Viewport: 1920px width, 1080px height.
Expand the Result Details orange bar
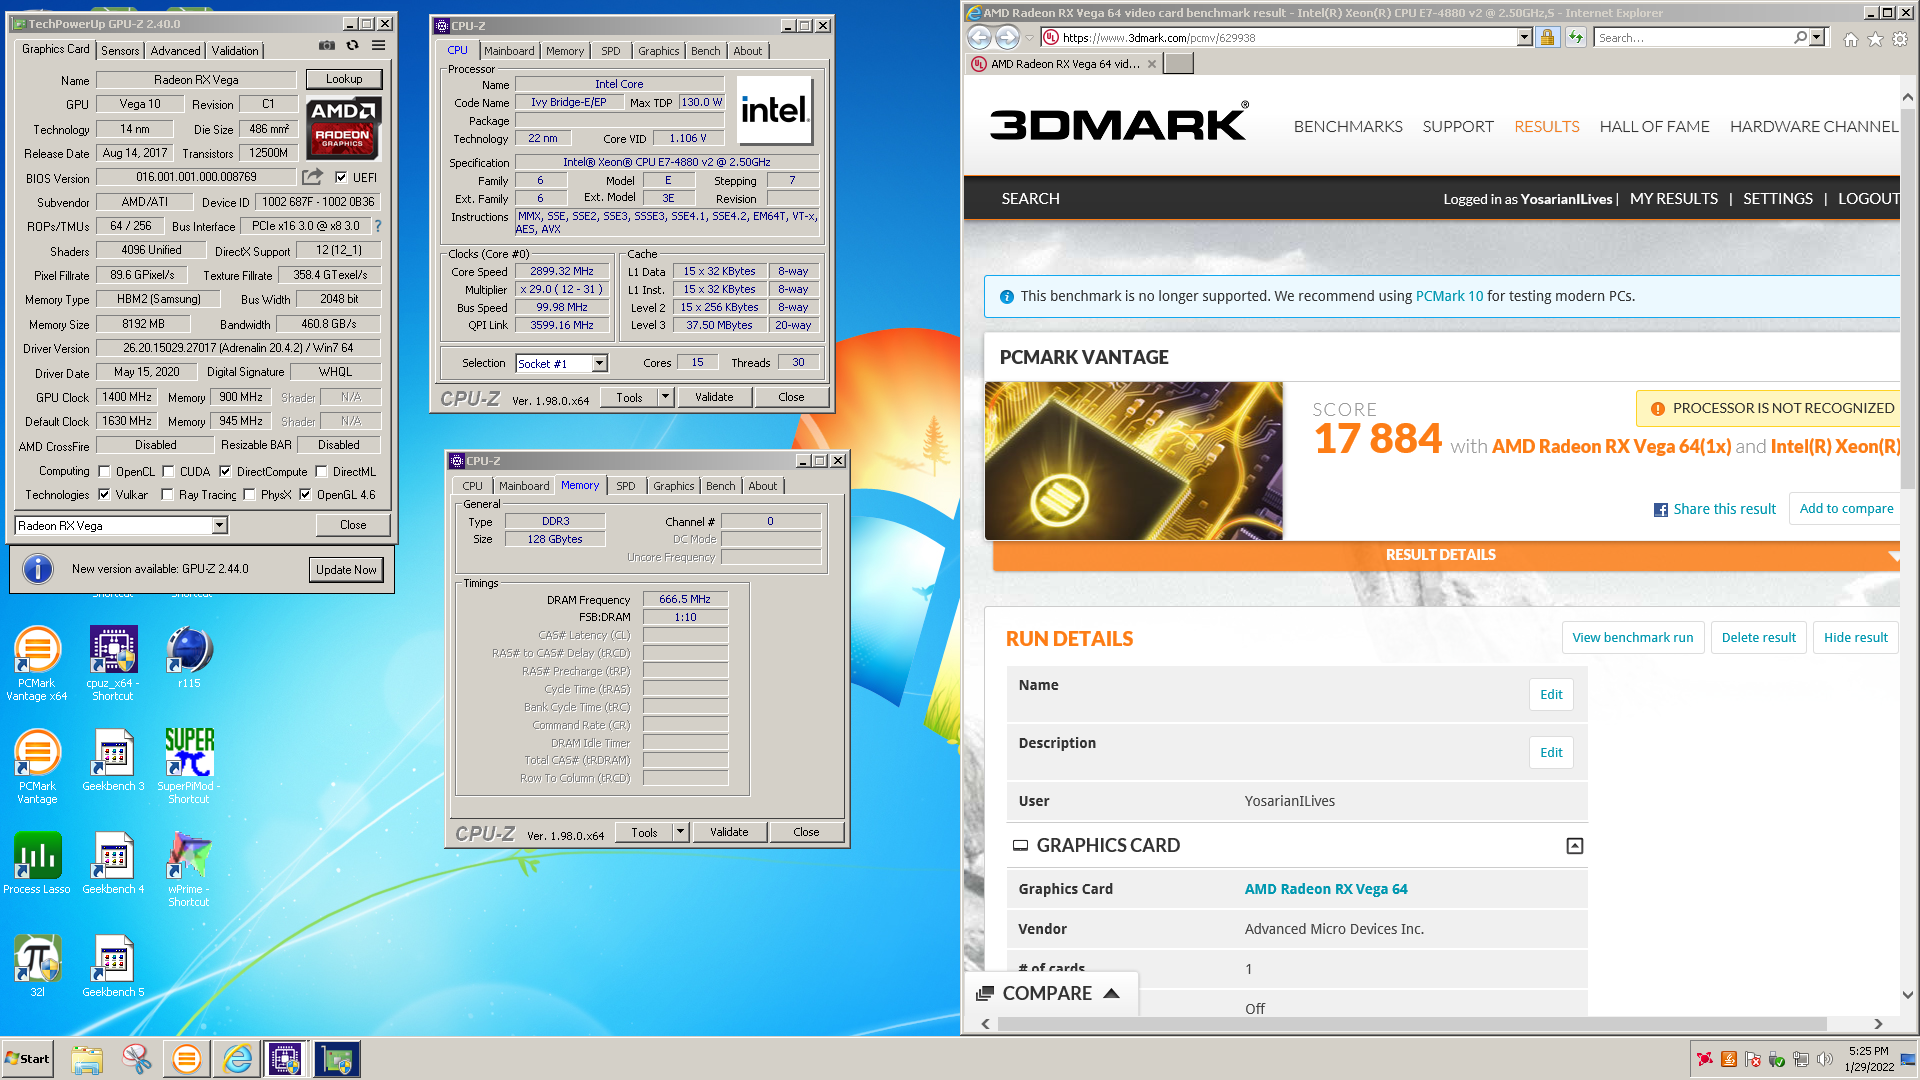tap(1440, 555)
